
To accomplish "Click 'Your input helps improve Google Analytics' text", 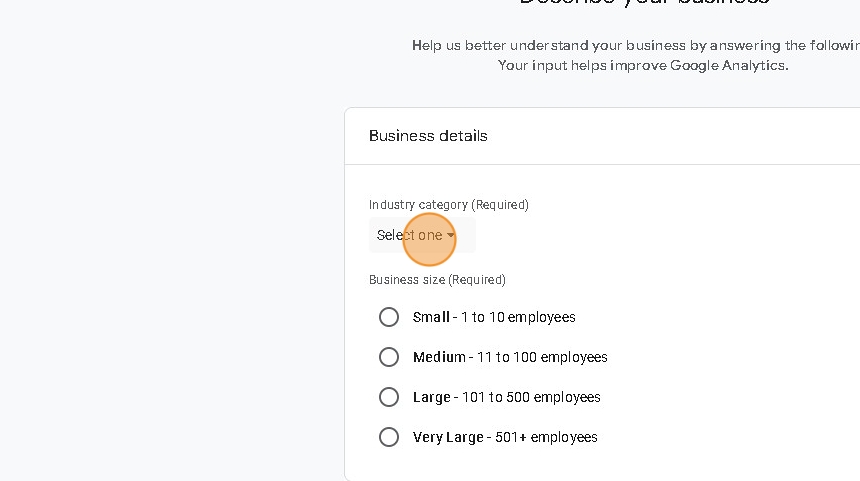I will coord(643,66).
